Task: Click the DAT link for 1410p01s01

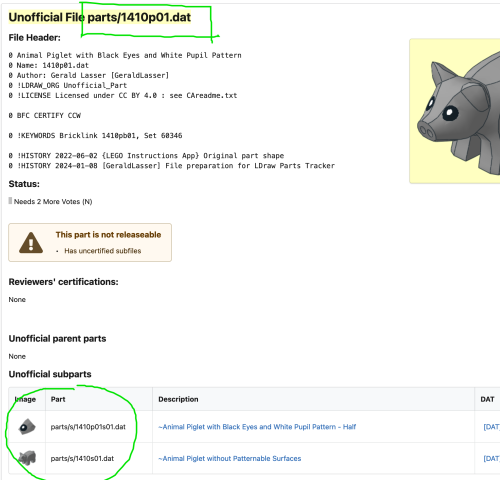Action: (x=491, y=427)
